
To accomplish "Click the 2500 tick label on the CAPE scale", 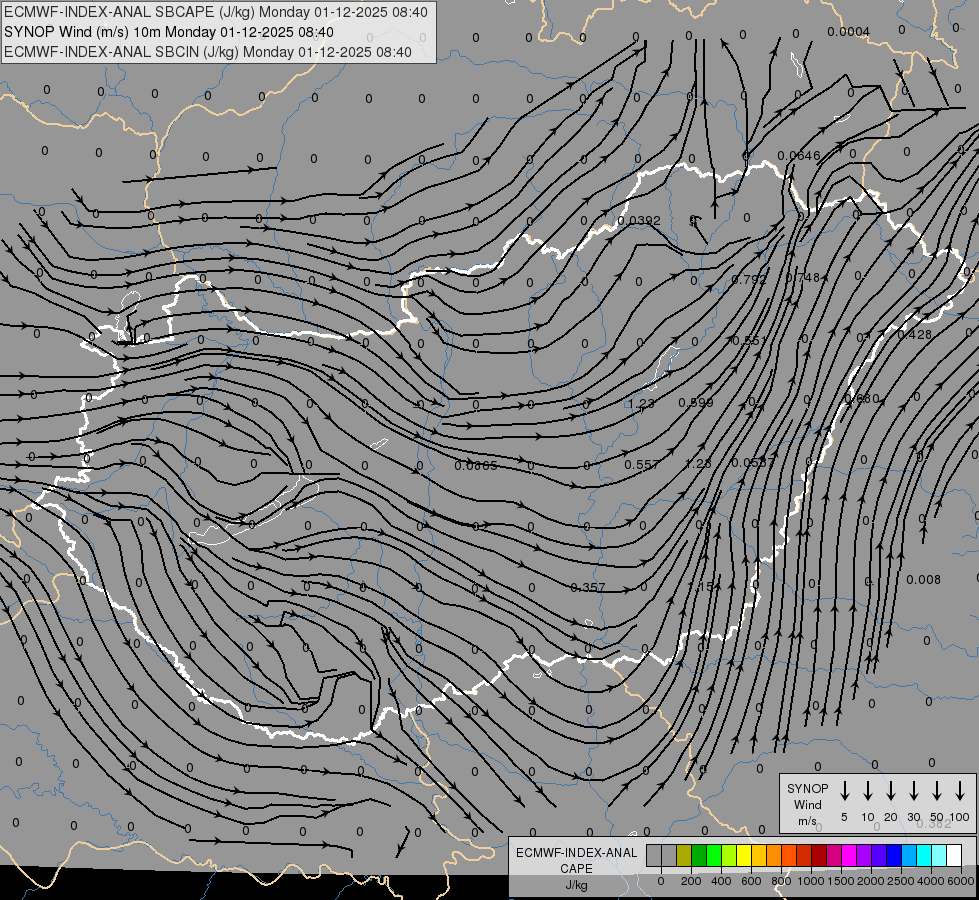I will point(901,881).
